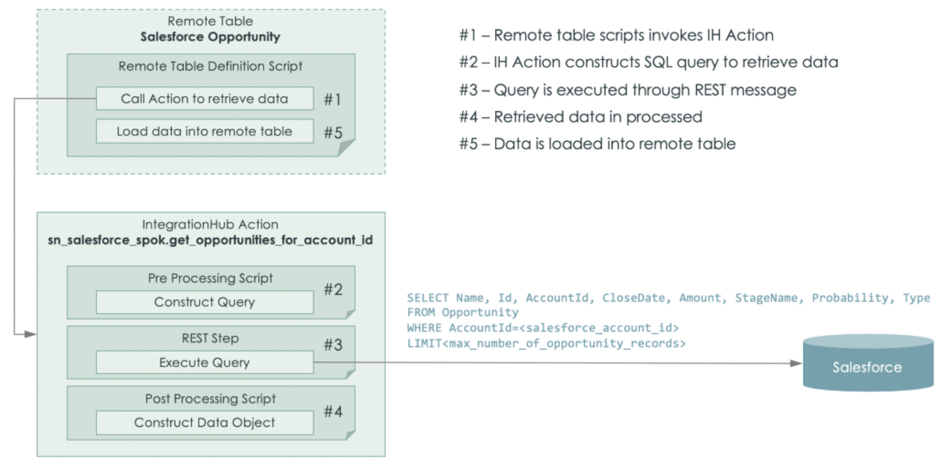Image resolution: width=950 pixels, height=465 pixels.
Task: Select the 'Load data into remote table' box
Action: tap(205, 131)
